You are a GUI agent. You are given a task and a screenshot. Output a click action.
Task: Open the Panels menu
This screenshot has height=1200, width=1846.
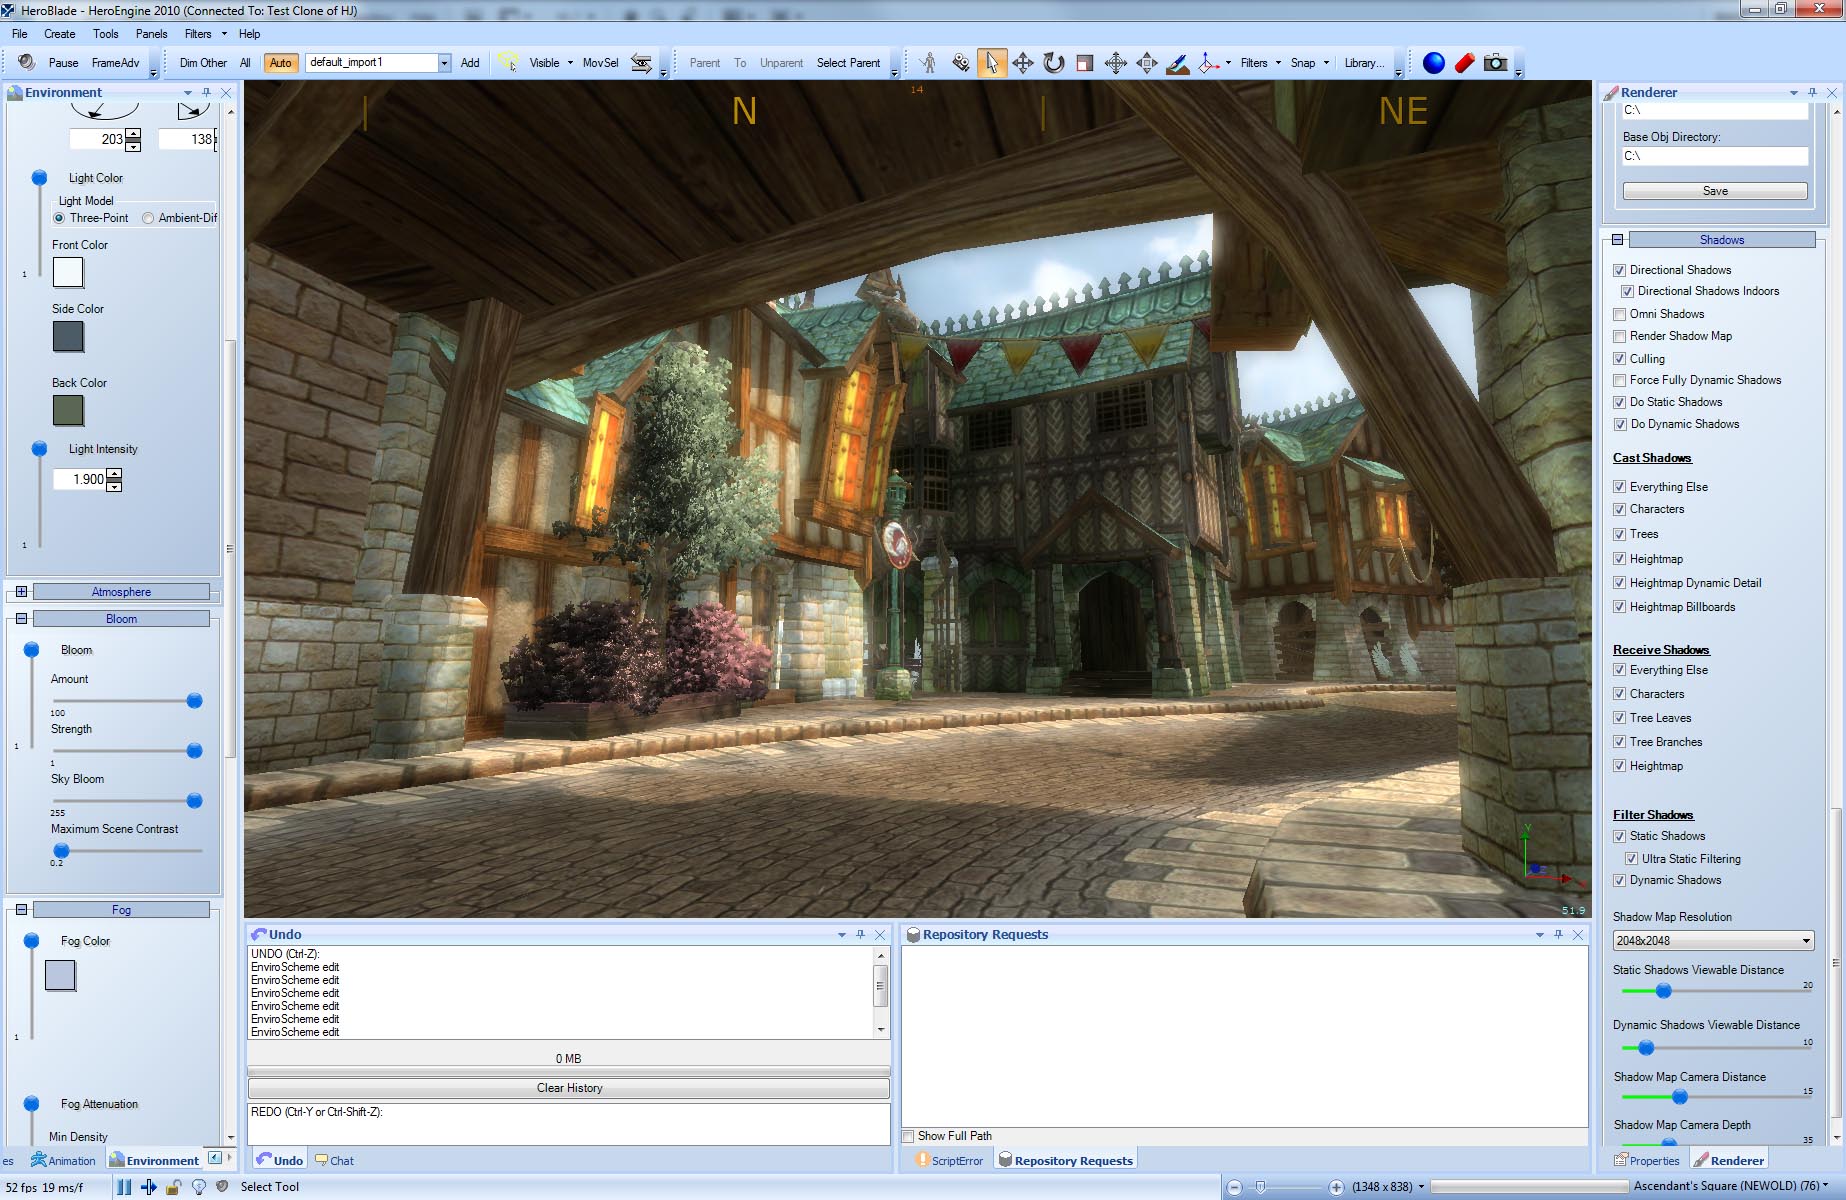click(x=151, y=34)
